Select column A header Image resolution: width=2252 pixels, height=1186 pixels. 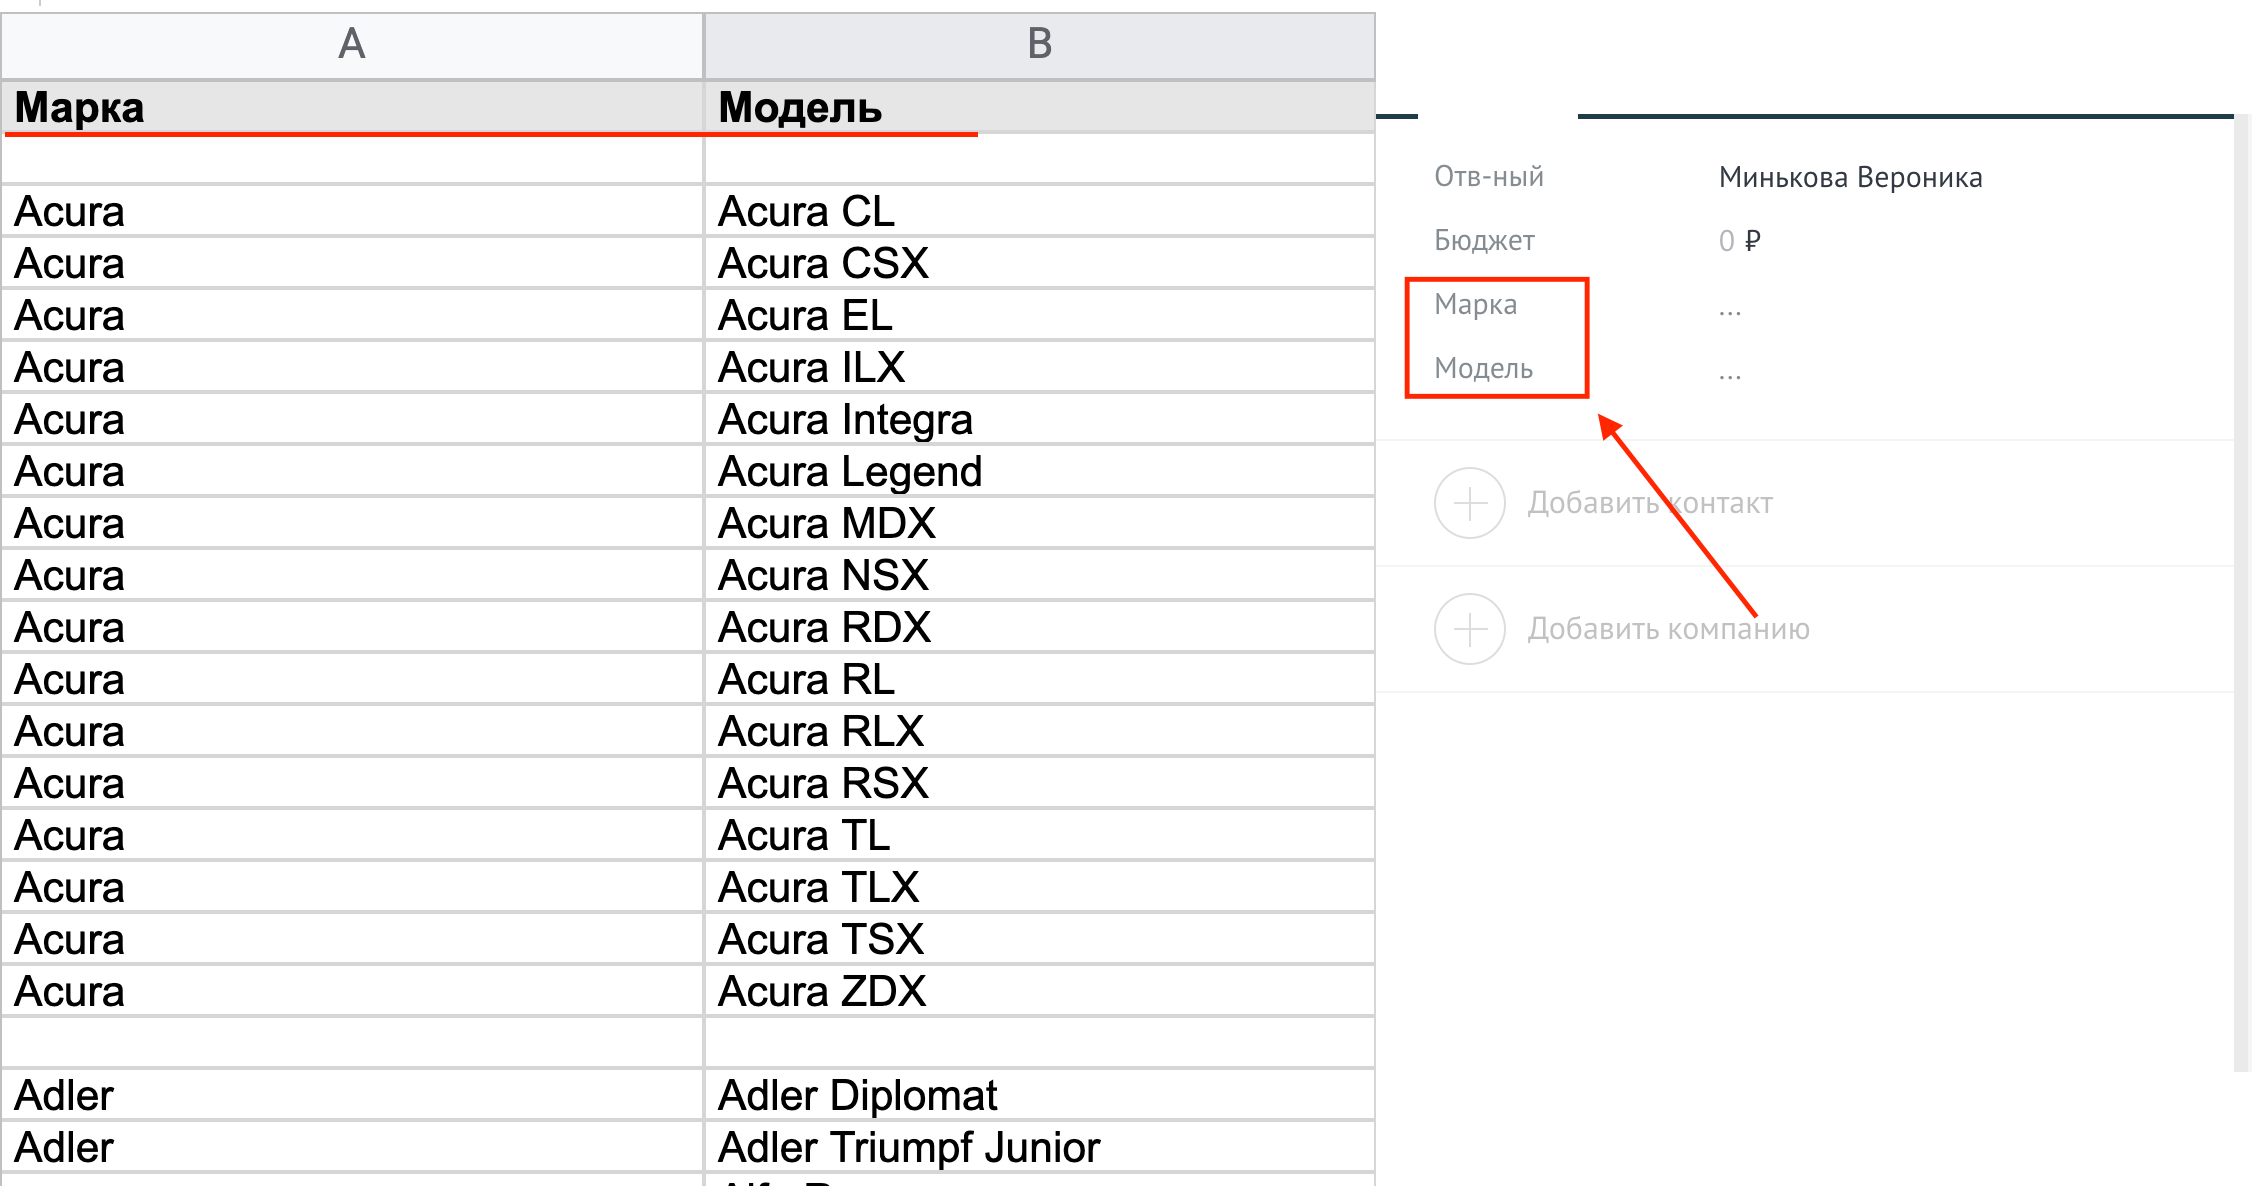click(x=352, y=45)
